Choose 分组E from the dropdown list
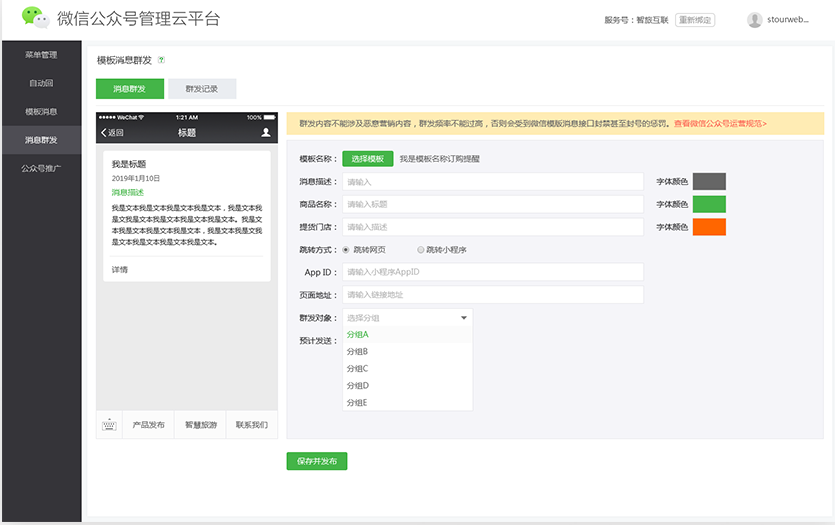This screenshot has height=525, width=835. pos(357,402)
